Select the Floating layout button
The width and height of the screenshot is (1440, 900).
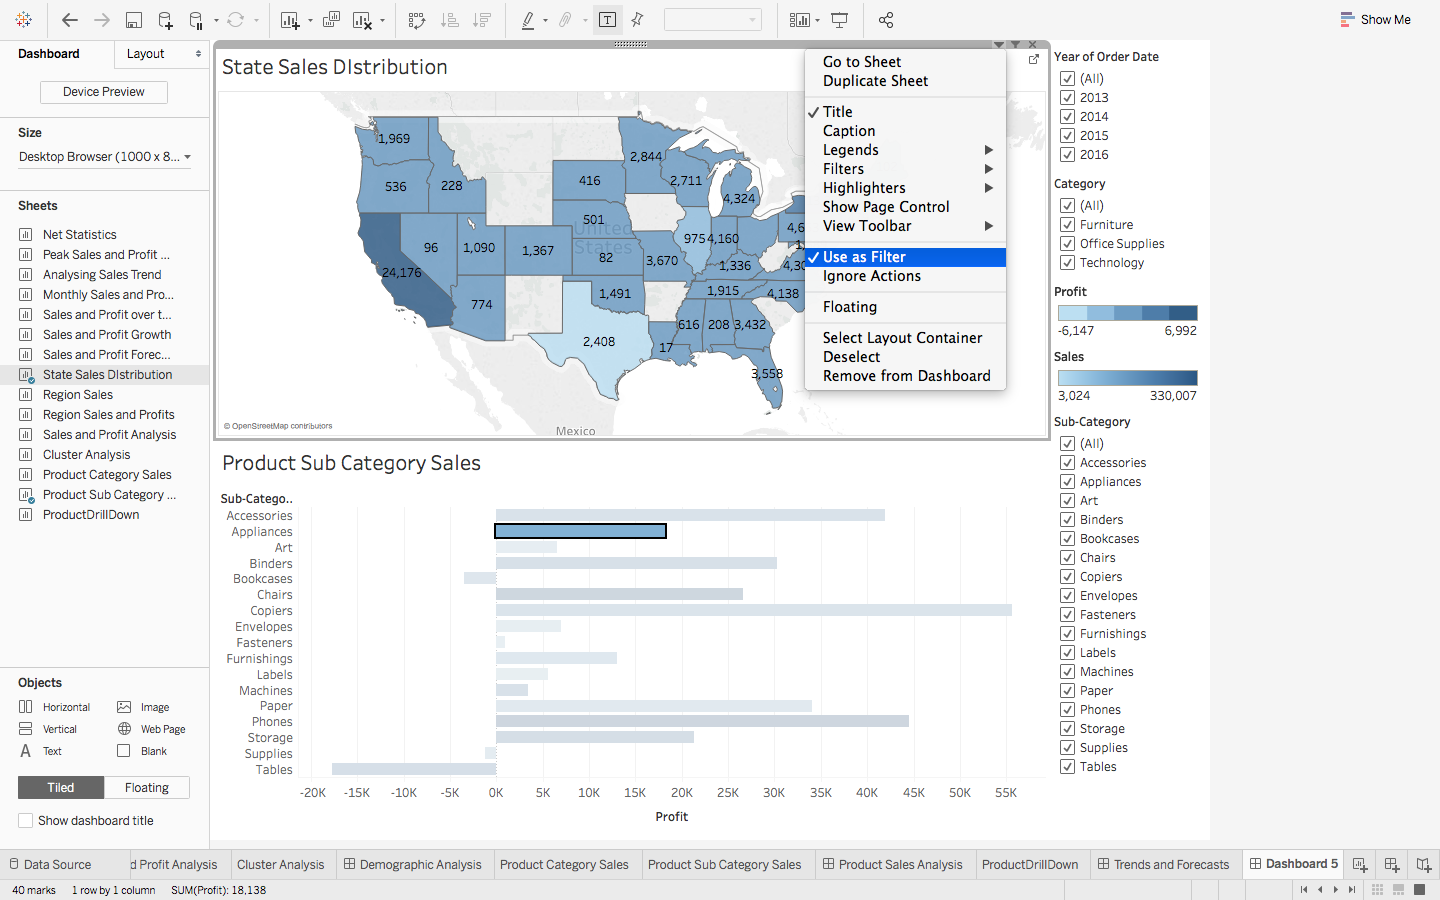pyautogui.click(x=146, y=788)
